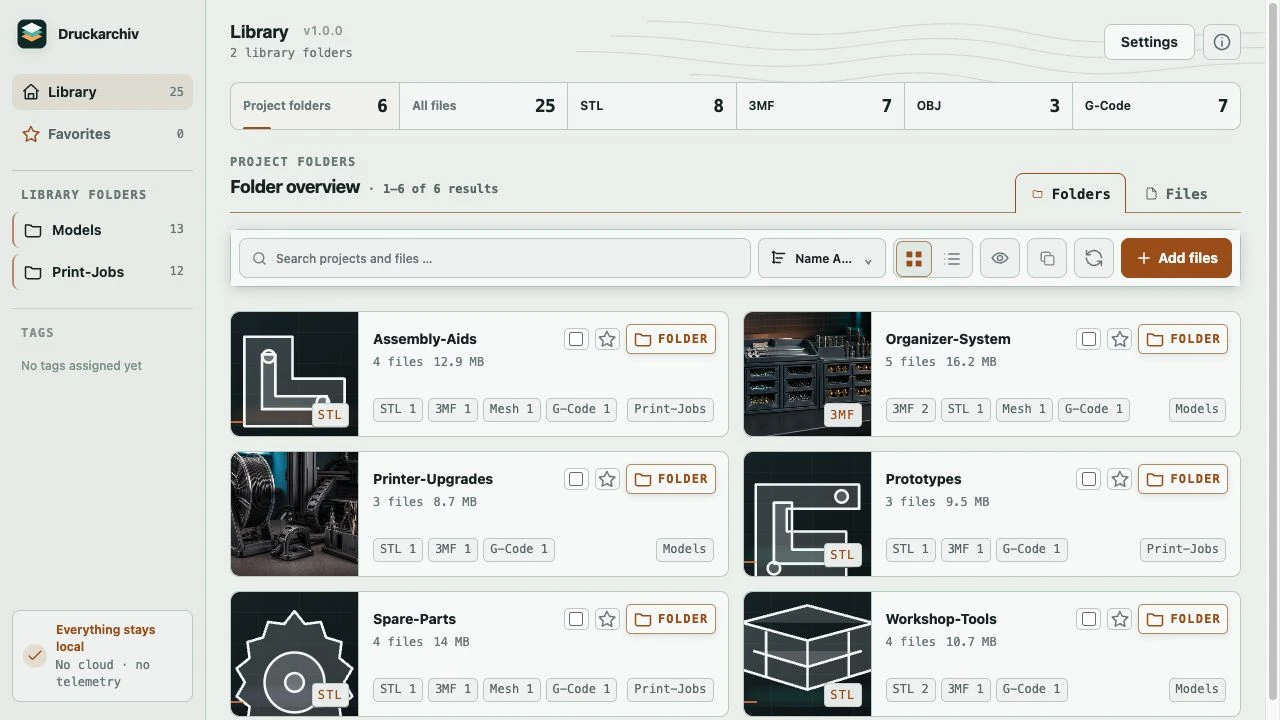Select the Spare-Parts folder checkbox
The width and height of the screenshot is (1280, 720).
pos(576,619)
